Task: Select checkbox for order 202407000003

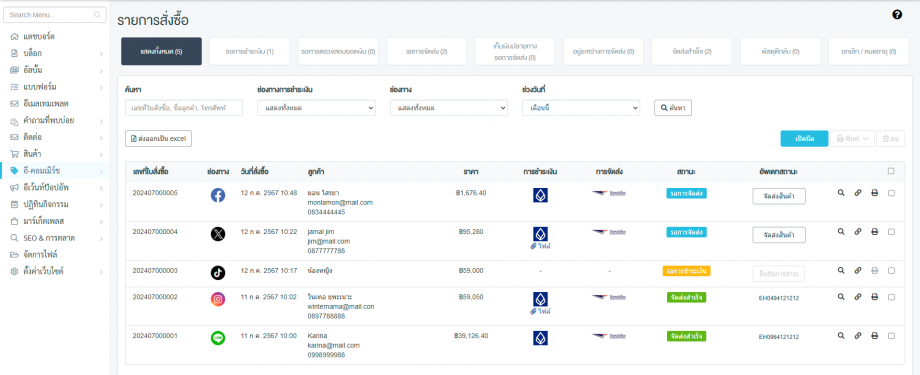Action: [891, 271]
